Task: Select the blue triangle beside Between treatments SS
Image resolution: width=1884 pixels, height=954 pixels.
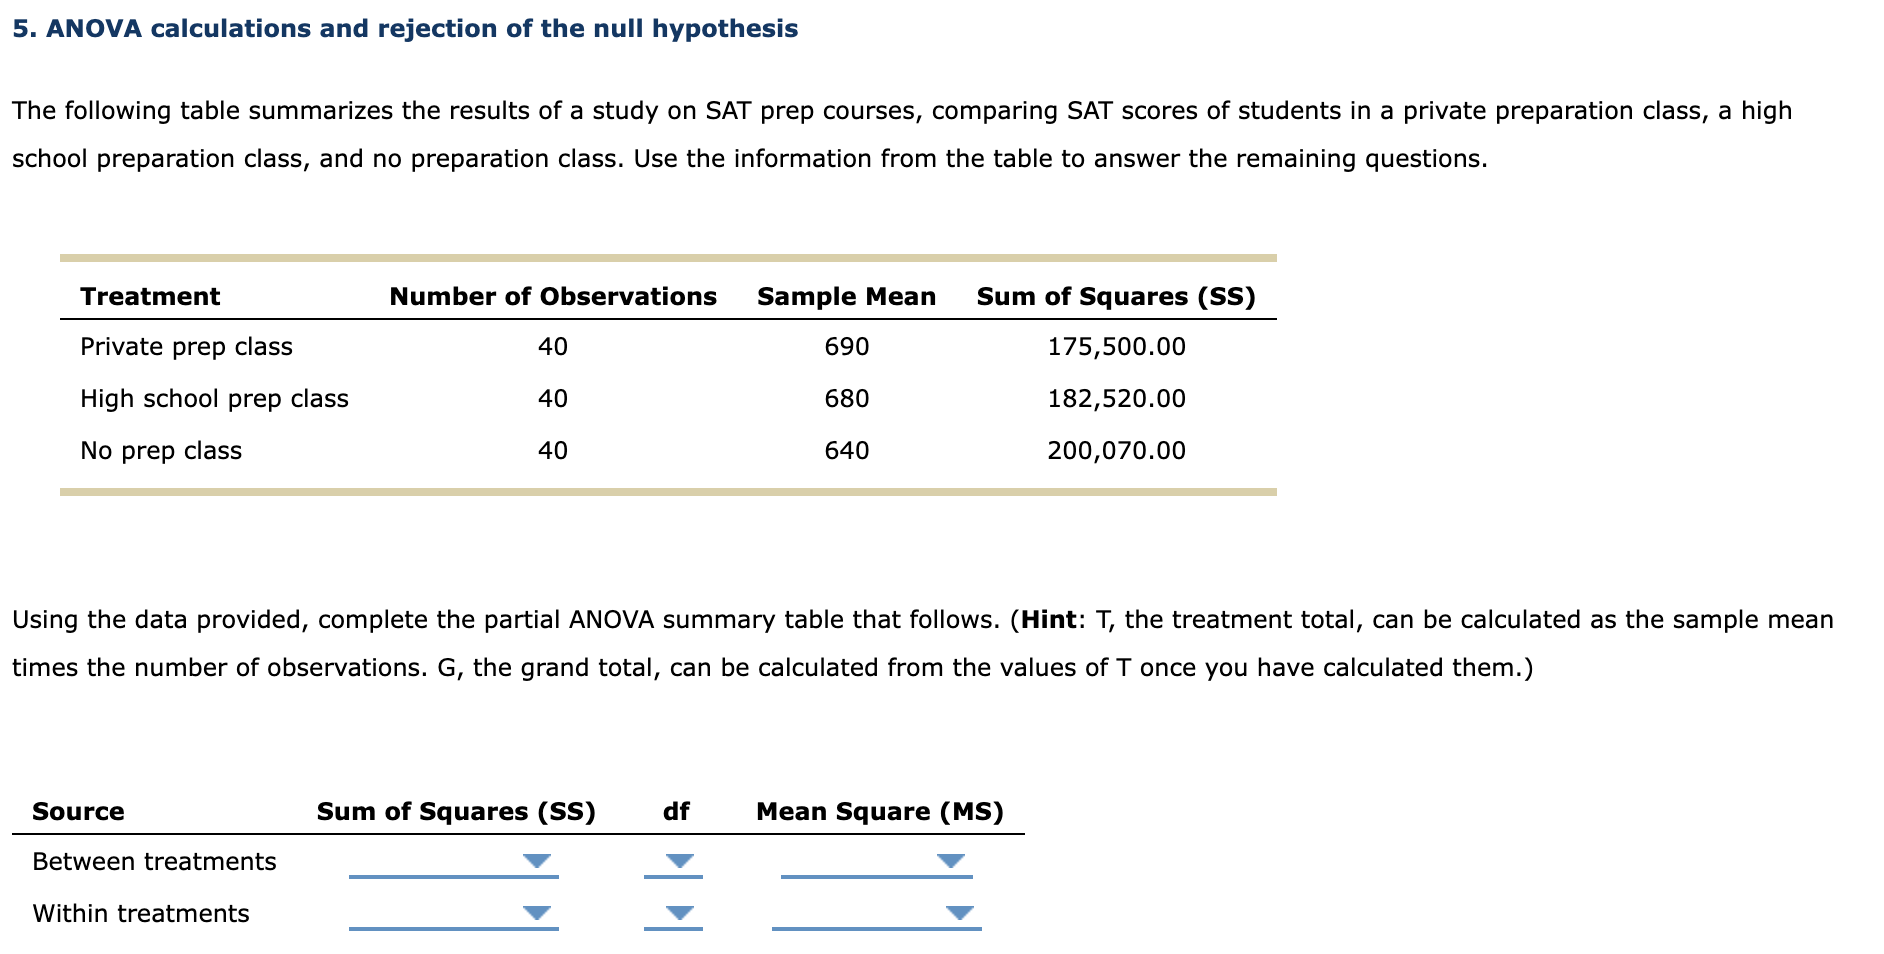Action: [538, 858]
